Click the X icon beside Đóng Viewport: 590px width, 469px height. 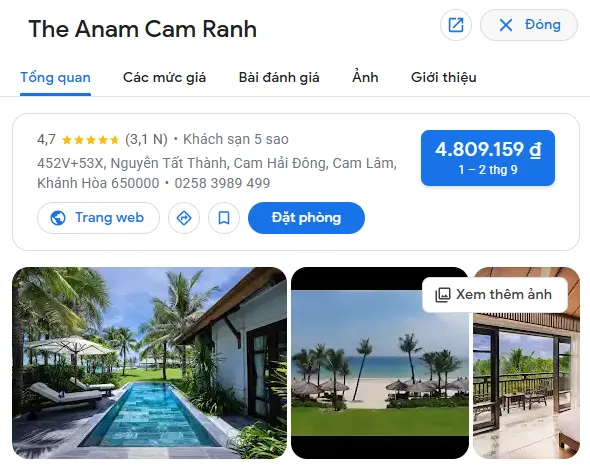pos(506,25)
